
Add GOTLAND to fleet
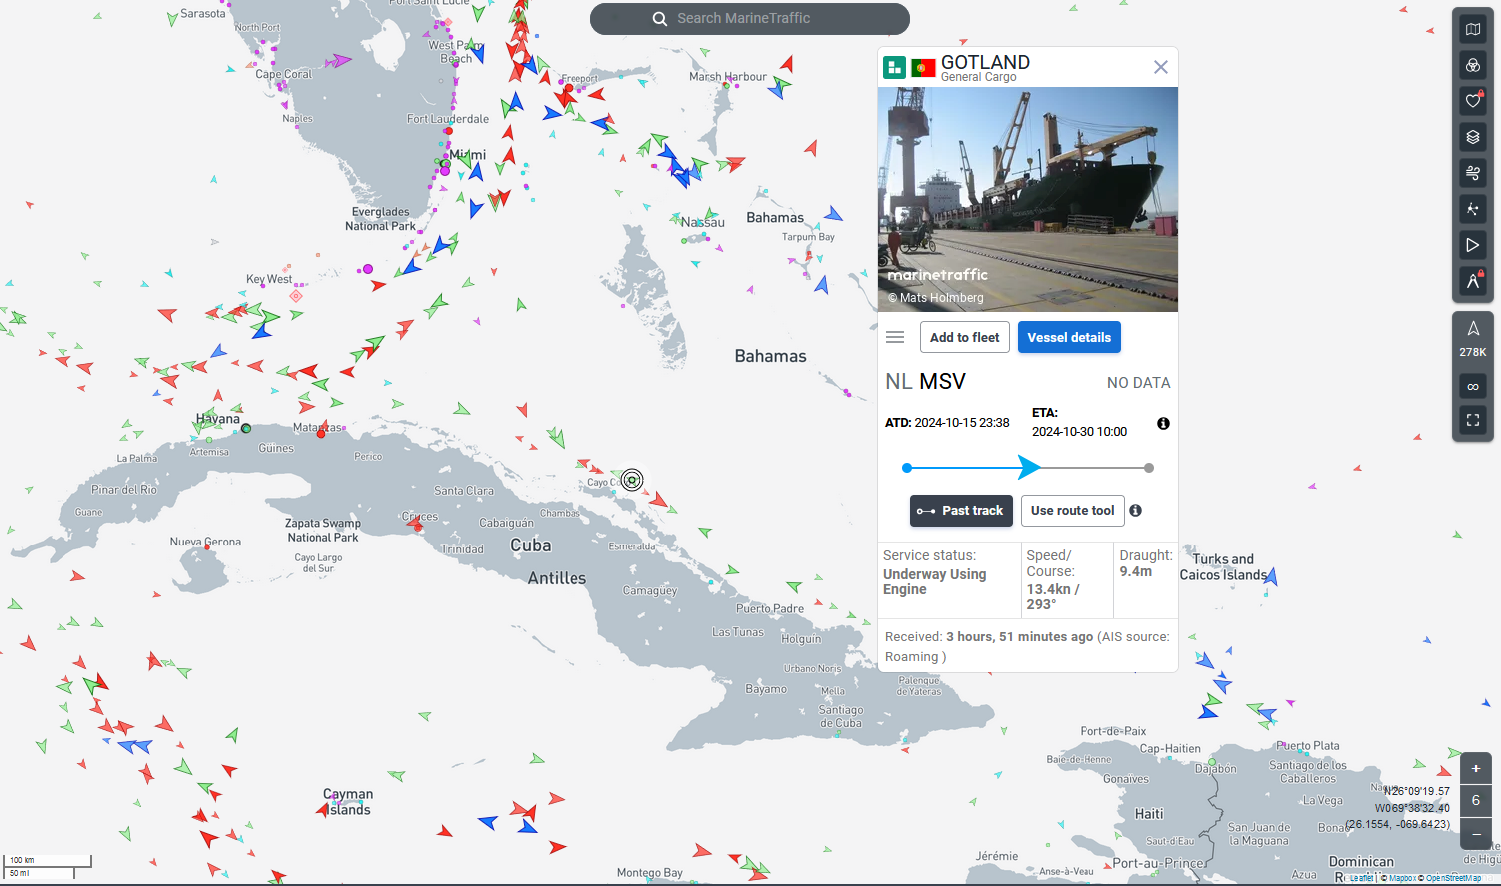pyautogui.click(x=965, y=337)
